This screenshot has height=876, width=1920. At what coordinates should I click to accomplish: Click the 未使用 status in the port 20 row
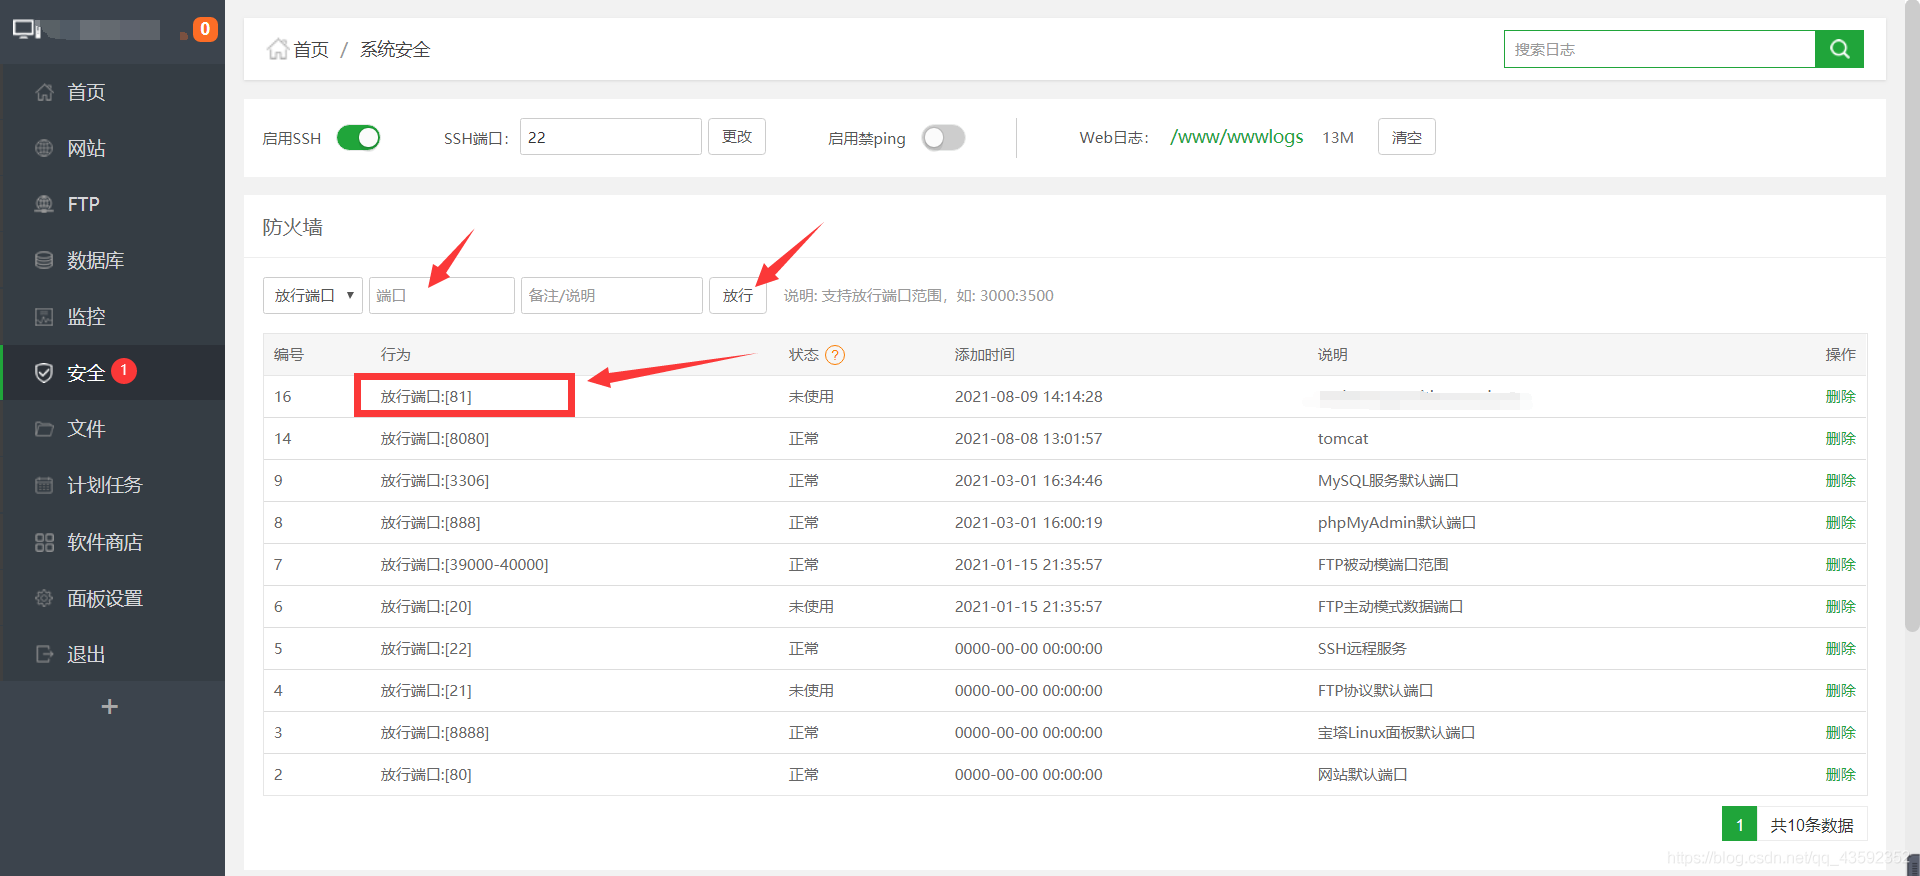tap(811, 607)
